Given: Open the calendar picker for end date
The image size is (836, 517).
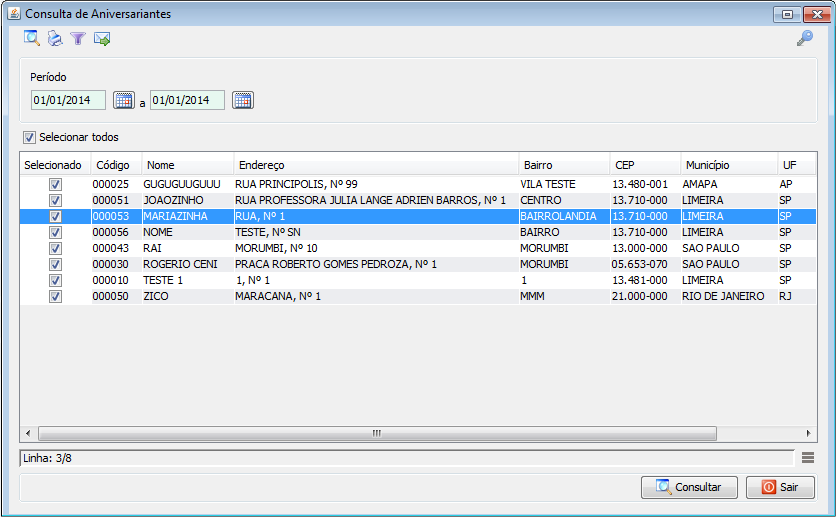Looking at the screenshot, I should 243,100.
